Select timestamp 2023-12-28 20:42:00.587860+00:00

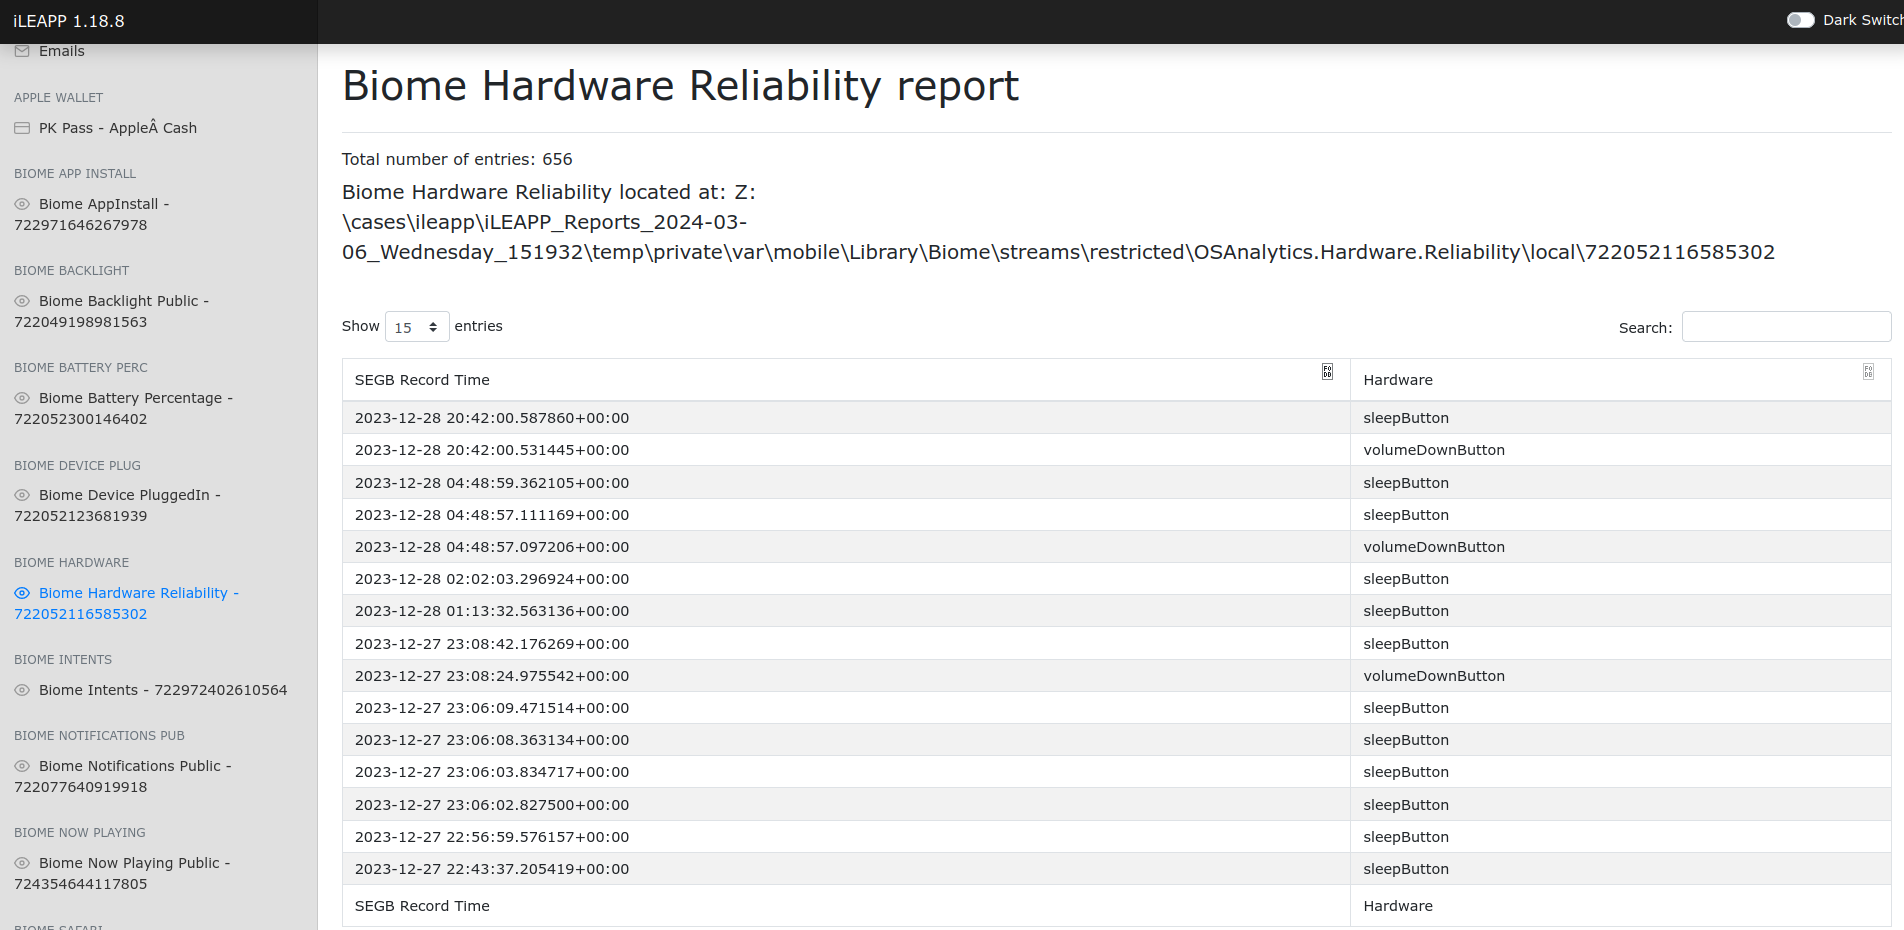tap(492, 418)
